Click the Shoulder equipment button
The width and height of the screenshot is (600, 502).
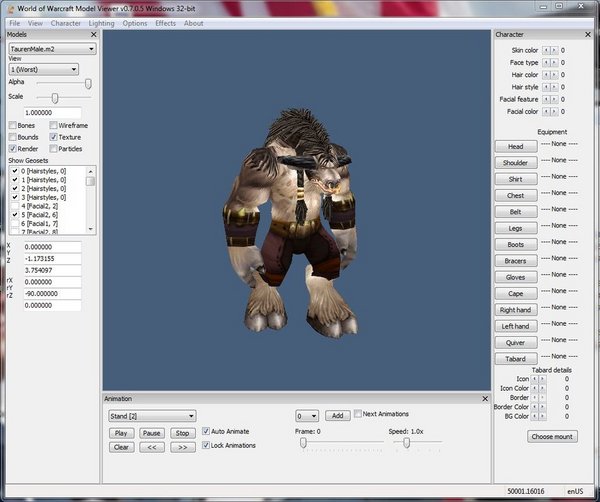click(515, 163)
